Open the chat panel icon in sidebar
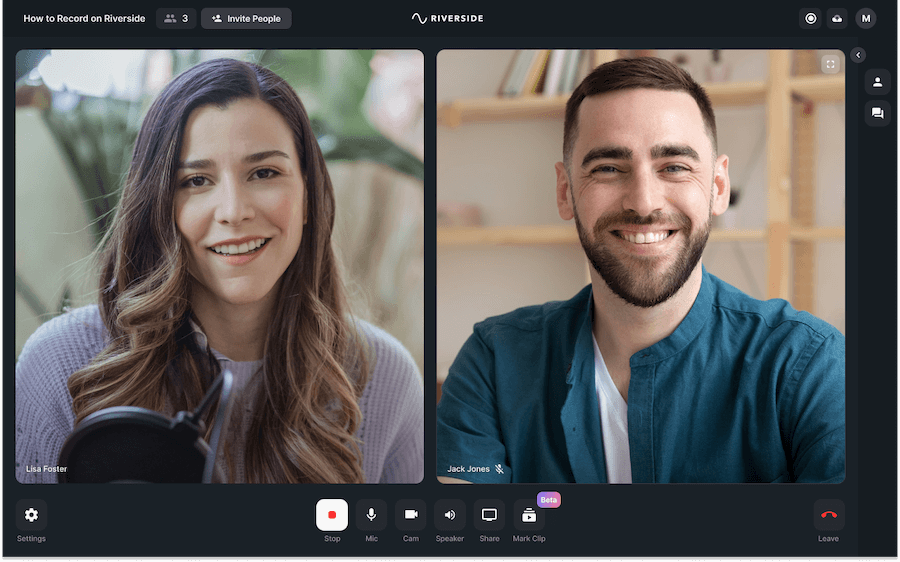 pyautogui.click(x=878, y=113)
